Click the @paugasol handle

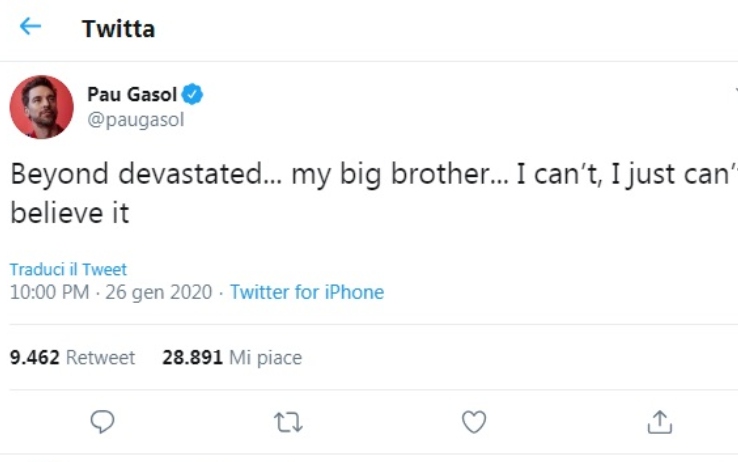136,119
